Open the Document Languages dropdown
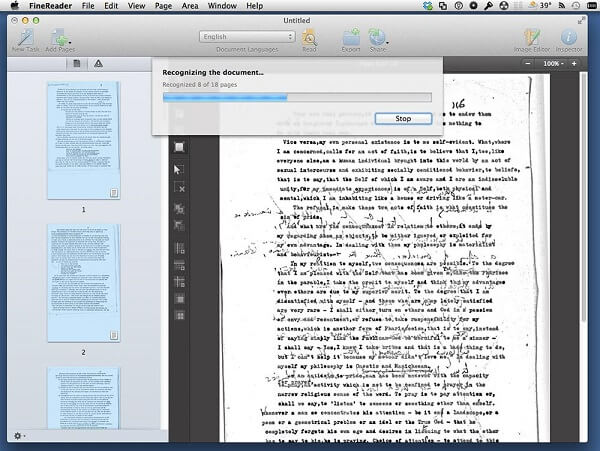600x451 pixels. [x=248, y=37]
